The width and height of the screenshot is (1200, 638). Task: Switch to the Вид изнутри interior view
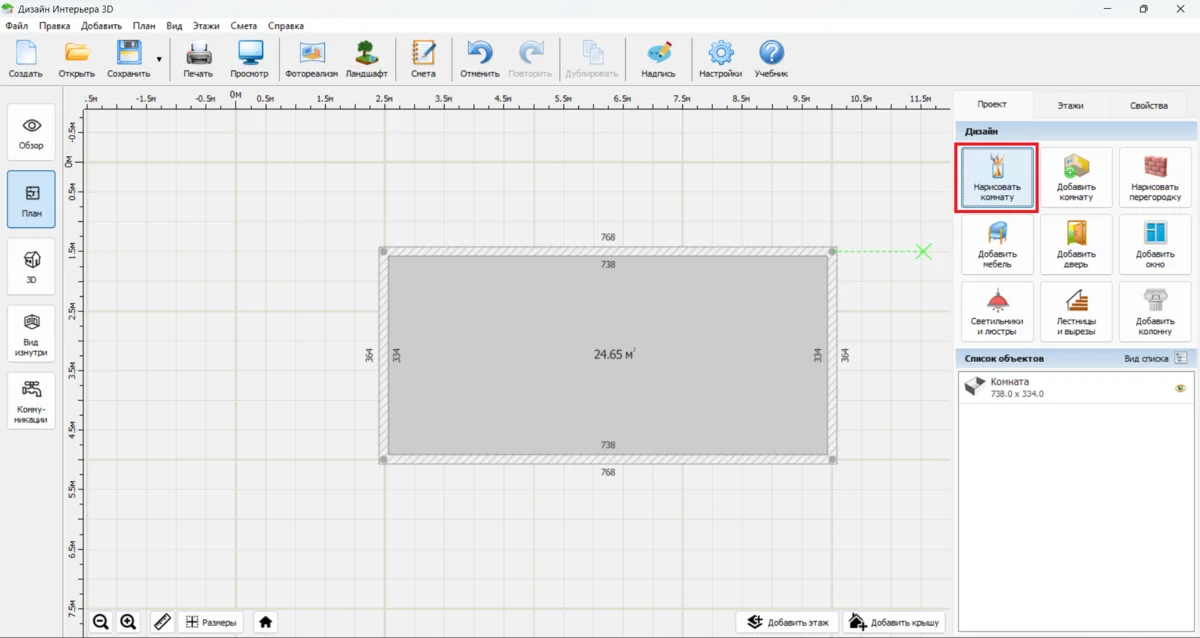[x=31, y=334]
